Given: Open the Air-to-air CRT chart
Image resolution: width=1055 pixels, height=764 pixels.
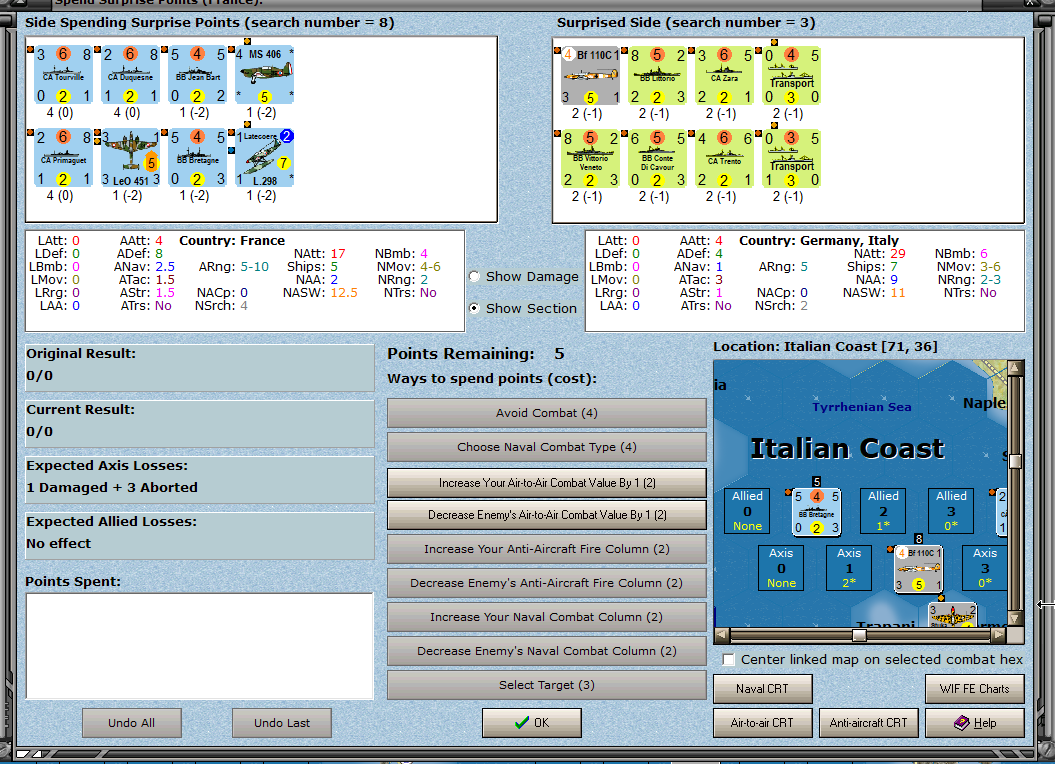Looking at the screenshot, I should coord(762,723).
